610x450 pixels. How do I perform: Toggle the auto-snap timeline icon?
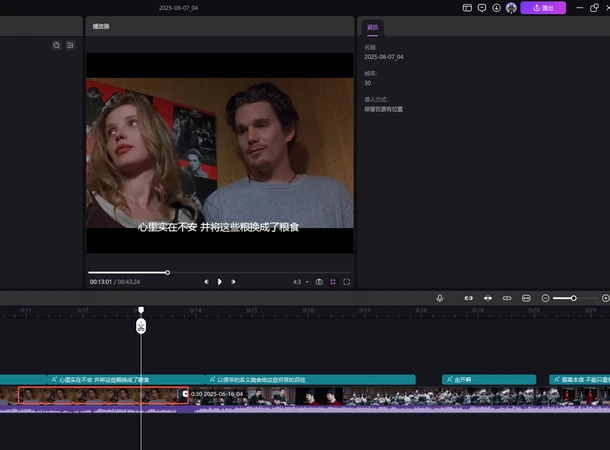[488, 298]
